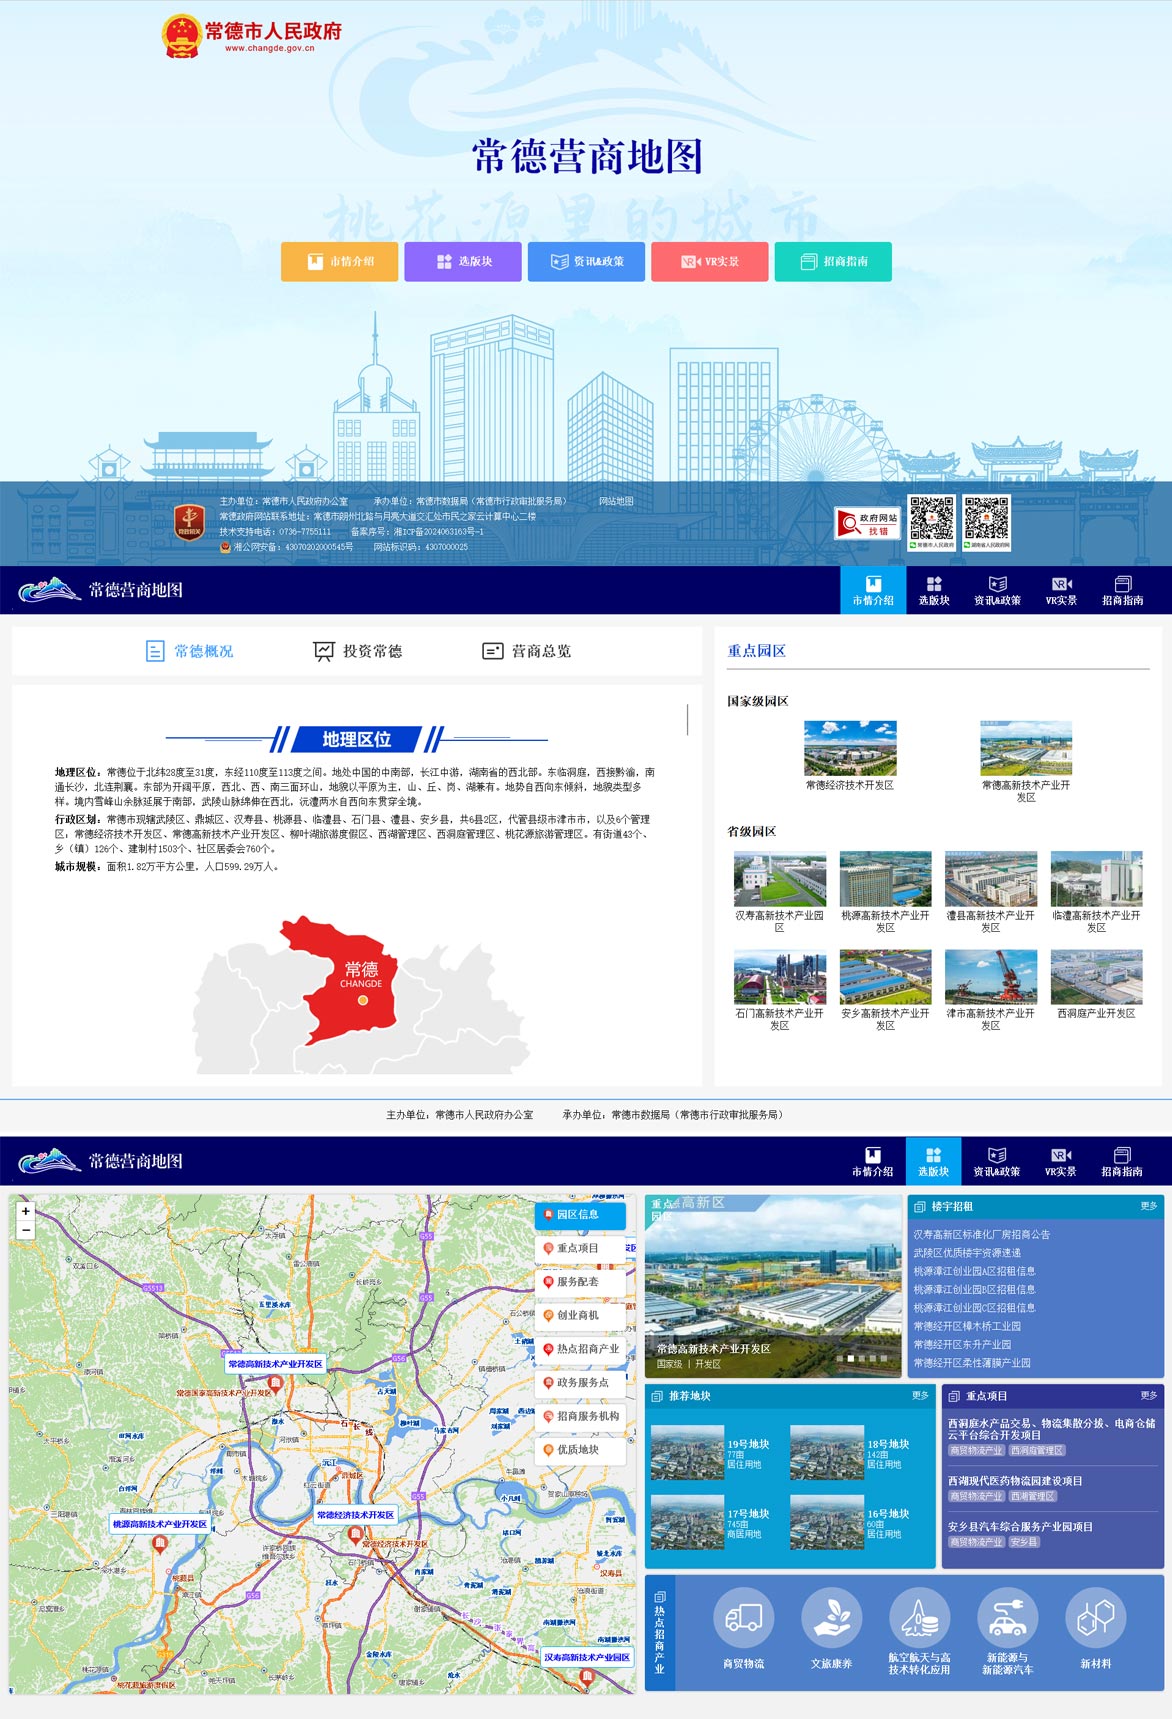Open the 网站地图 footer link
This screenshot has height=1719, width=1172.
(616, 501)
